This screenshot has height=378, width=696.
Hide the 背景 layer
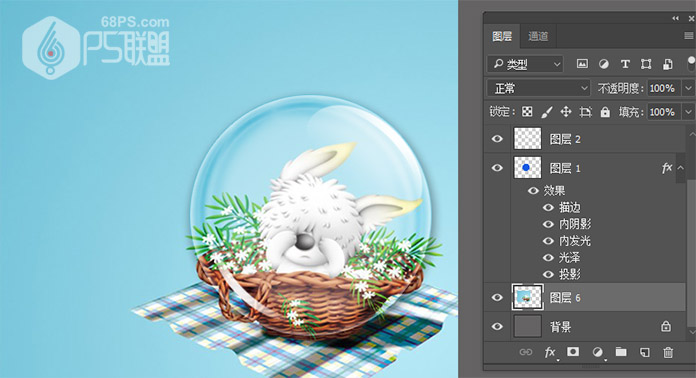pos(497,326)
